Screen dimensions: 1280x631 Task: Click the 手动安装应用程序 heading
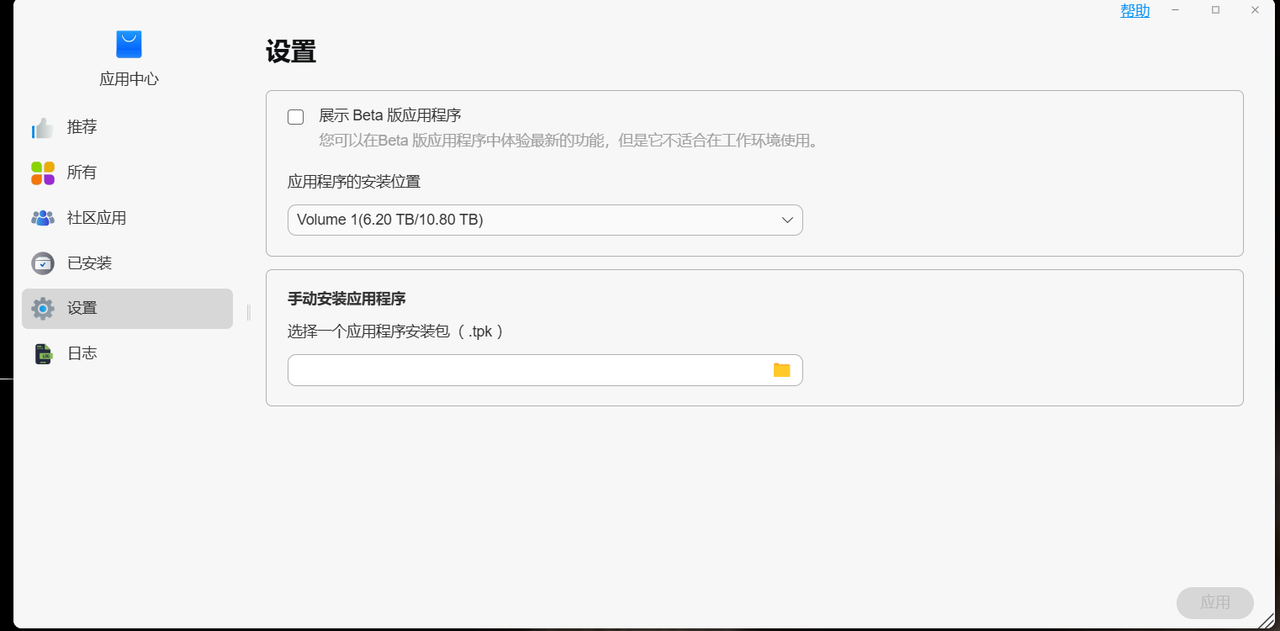click(x=346, y=299)
